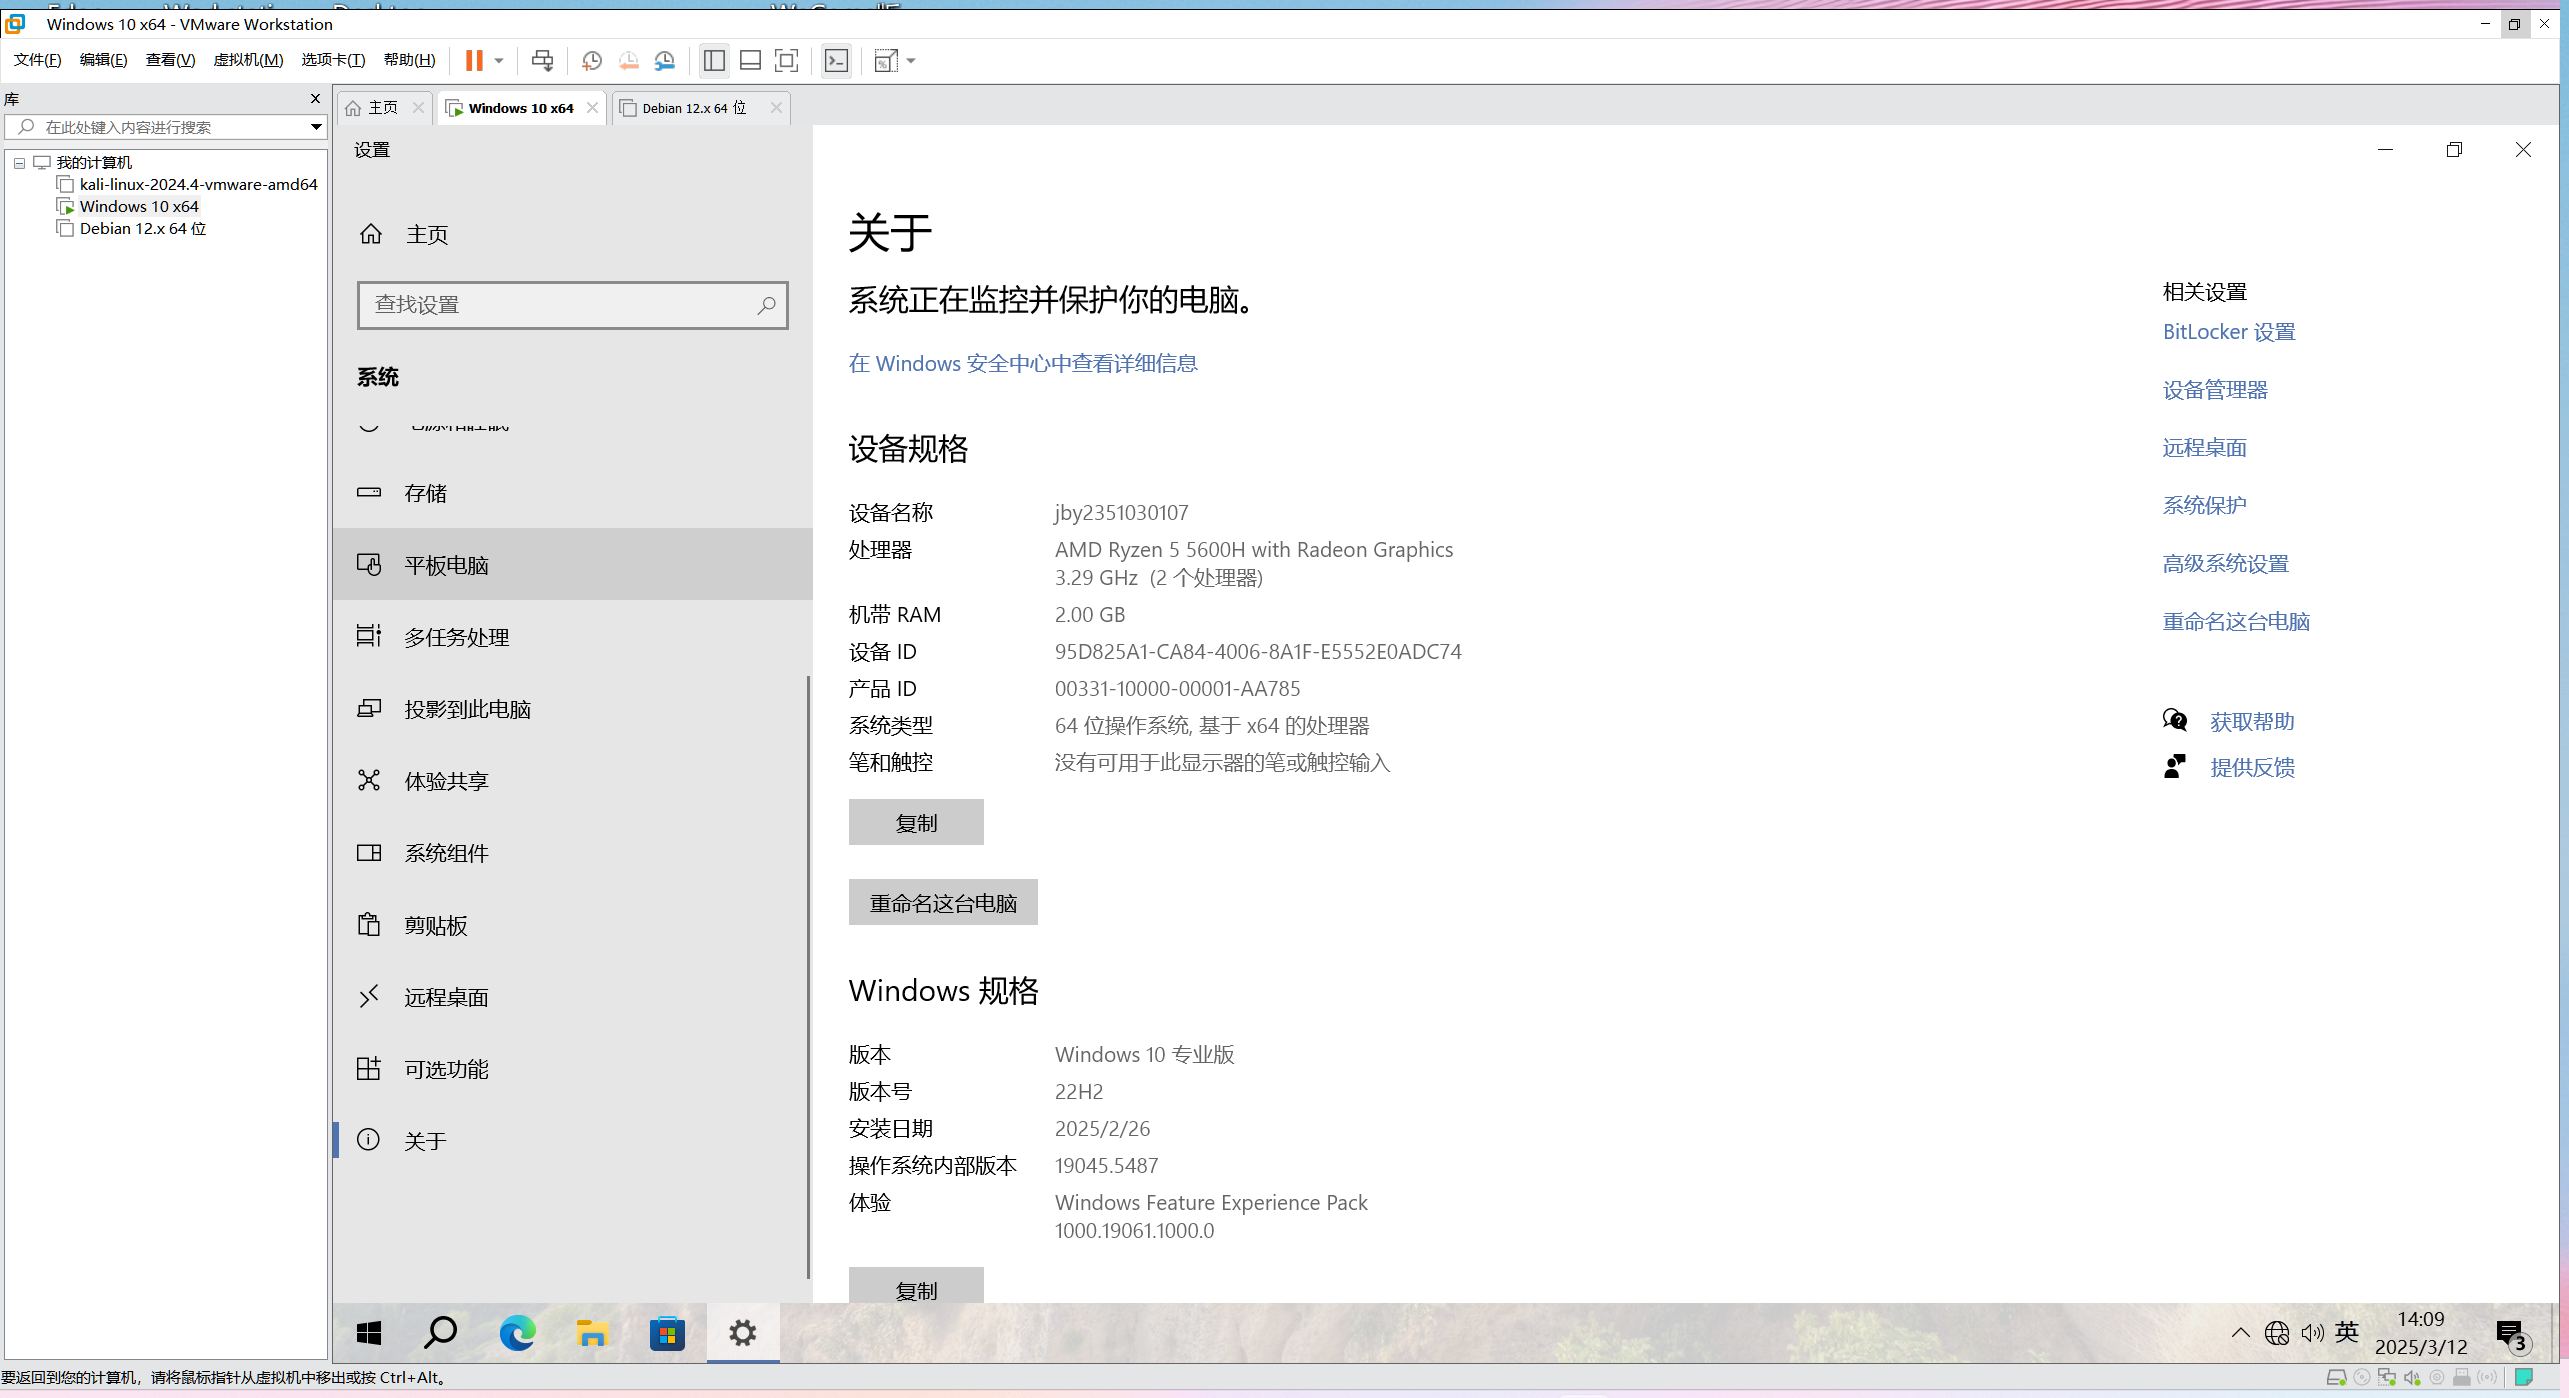Collapse the 我的计算机 tree node

19,163
